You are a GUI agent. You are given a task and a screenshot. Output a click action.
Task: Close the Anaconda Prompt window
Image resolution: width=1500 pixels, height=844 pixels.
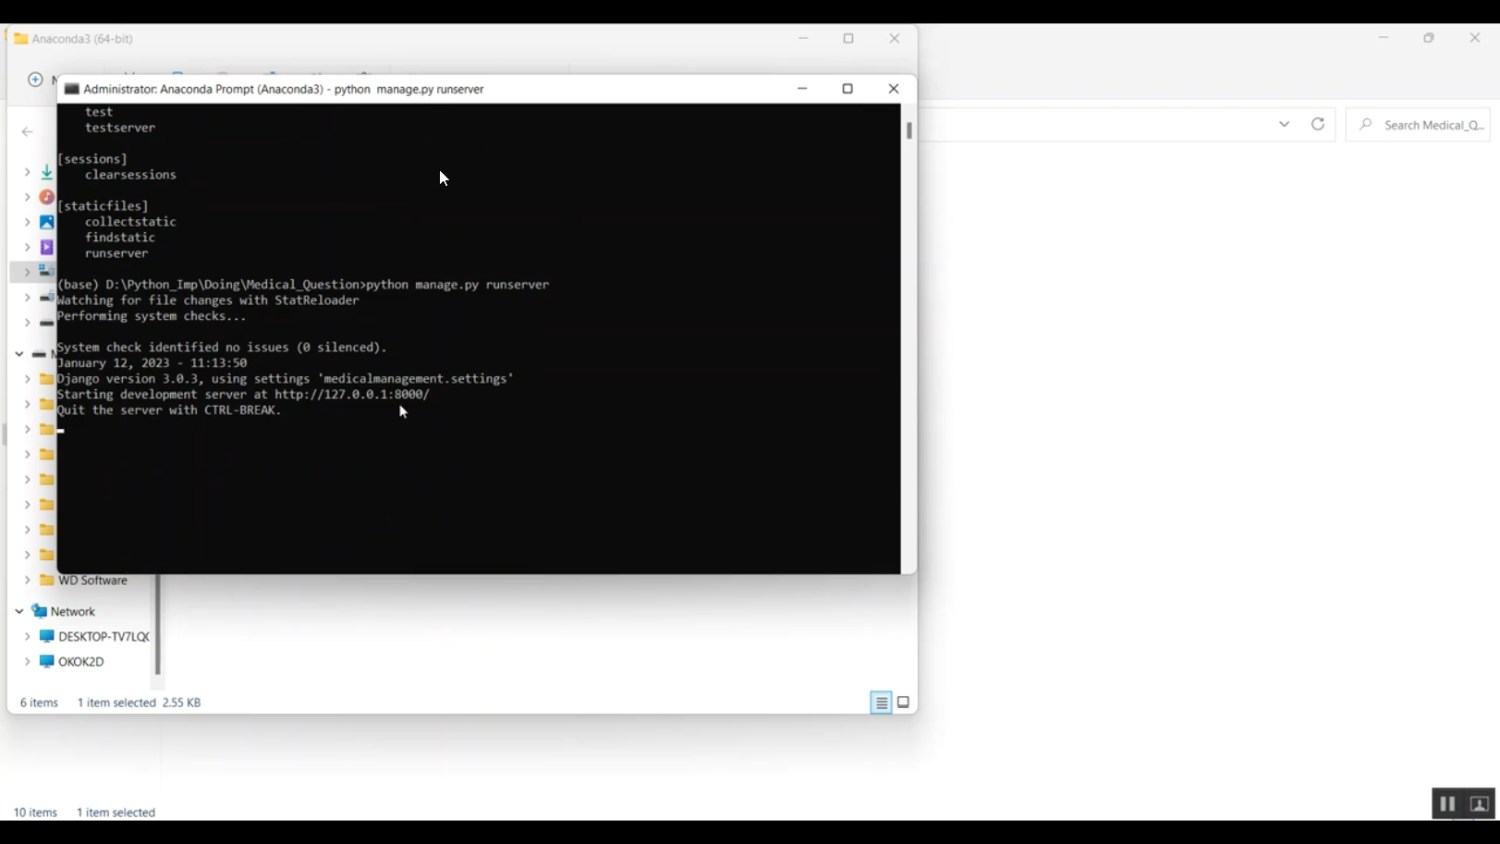click(x=894, y=89)
